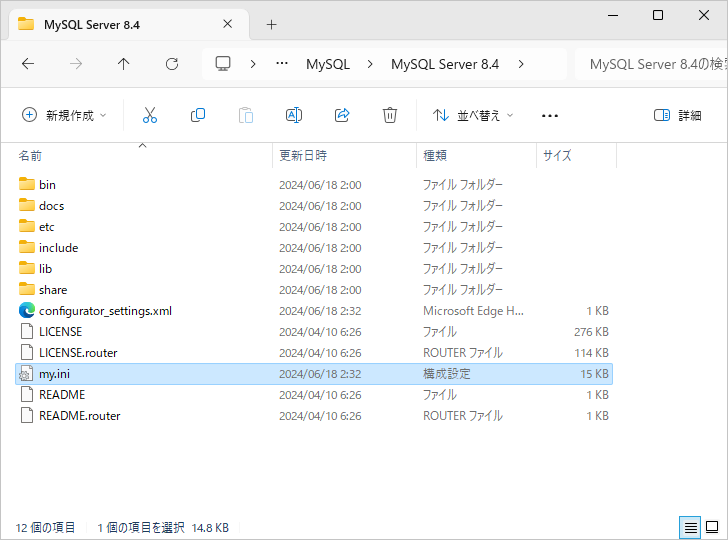Click the Cut scissors icon

pyautogui.click(x=150, y=115)
